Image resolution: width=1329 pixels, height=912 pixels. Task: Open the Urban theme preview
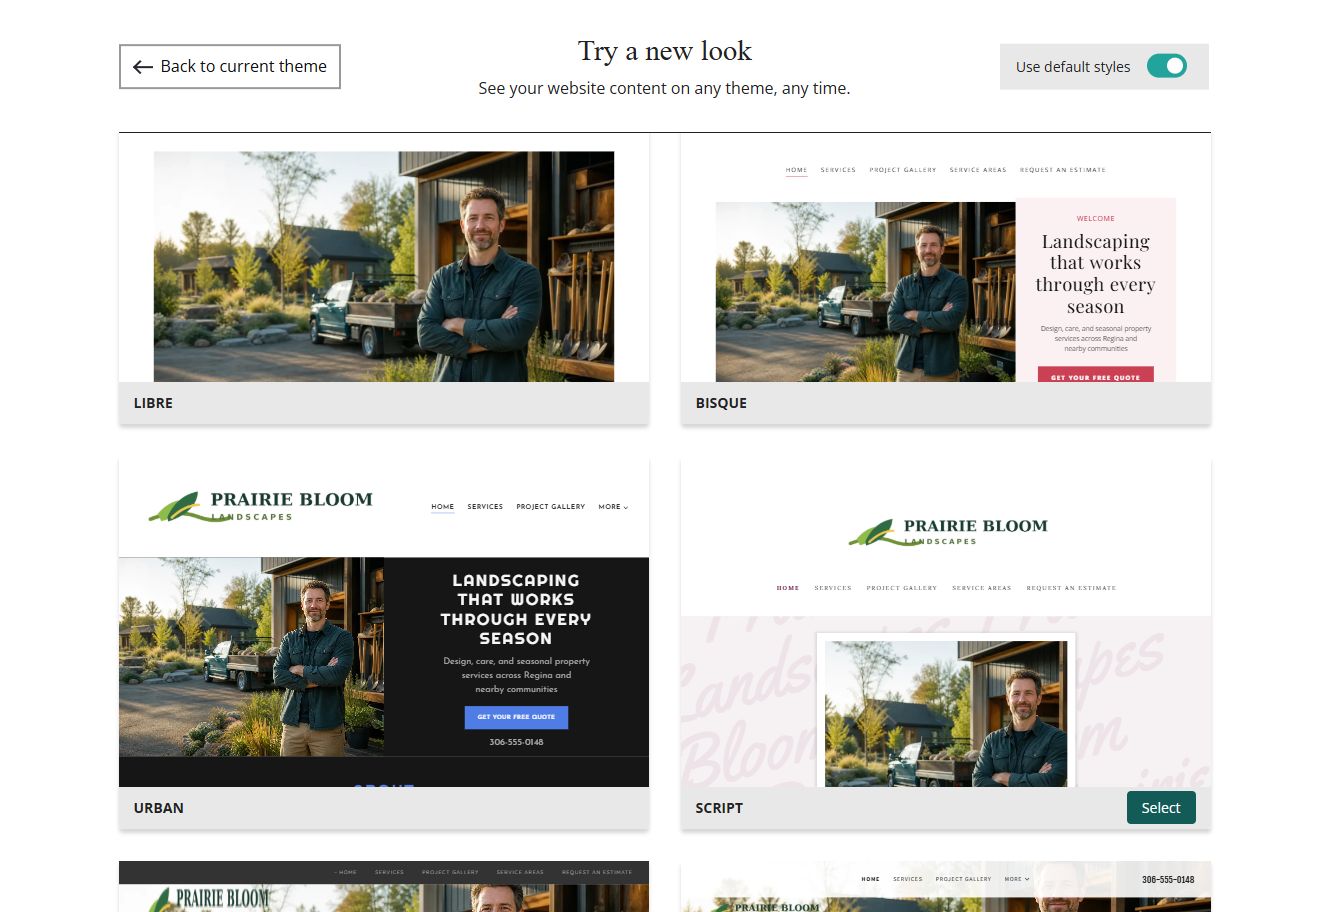(x=384, y=623)
